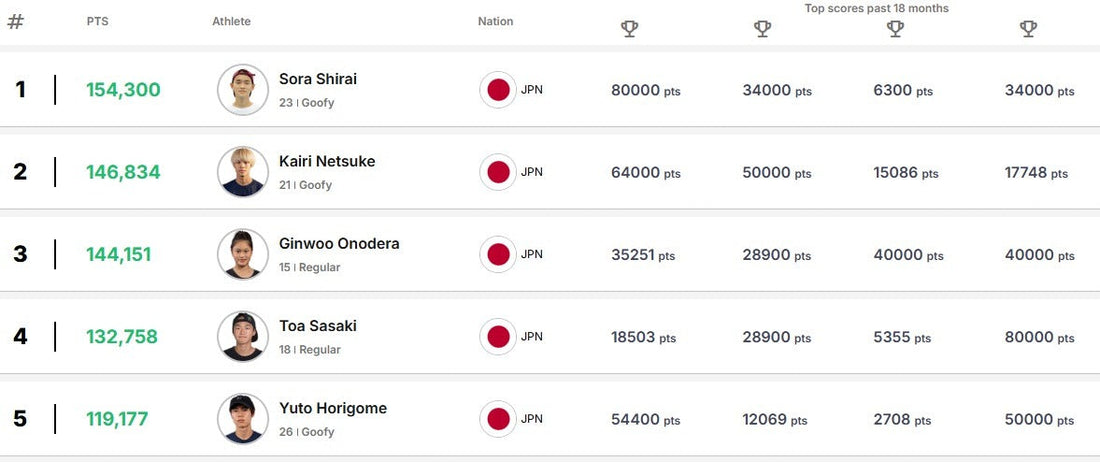Click the Athlete column header

pos(232,21)
